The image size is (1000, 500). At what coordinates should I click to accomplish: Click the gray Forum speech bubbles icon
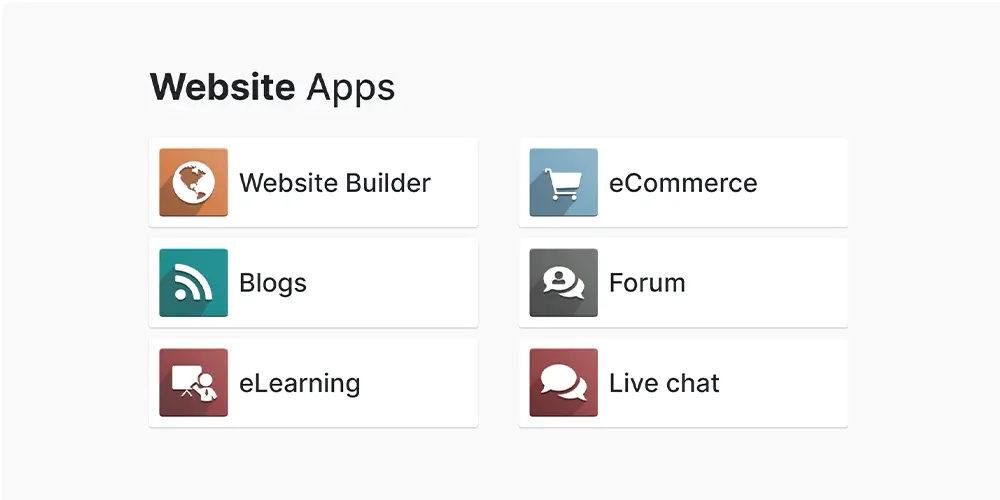(x=563, y=283)
